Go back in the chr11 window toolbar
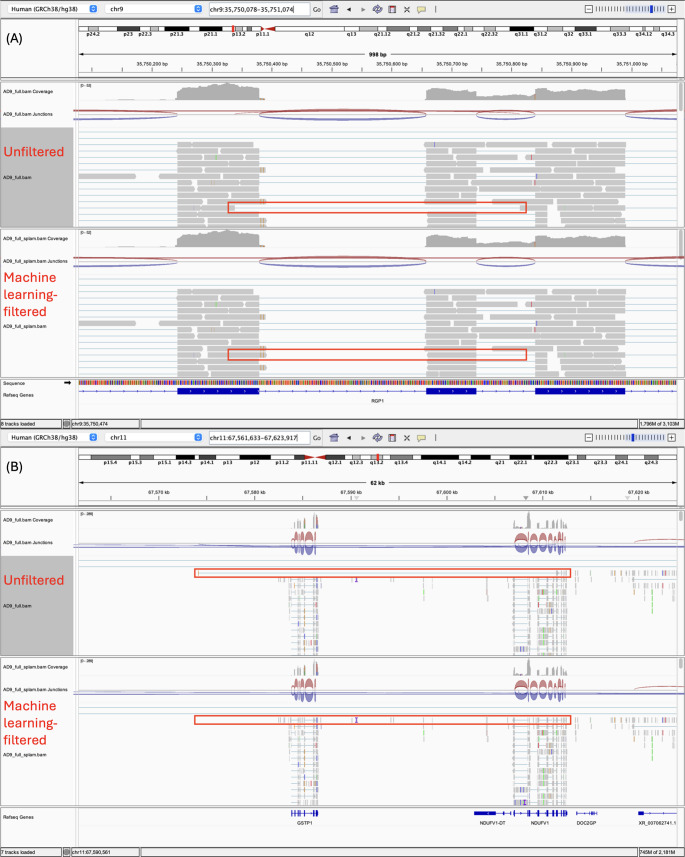 coord(349,438)
